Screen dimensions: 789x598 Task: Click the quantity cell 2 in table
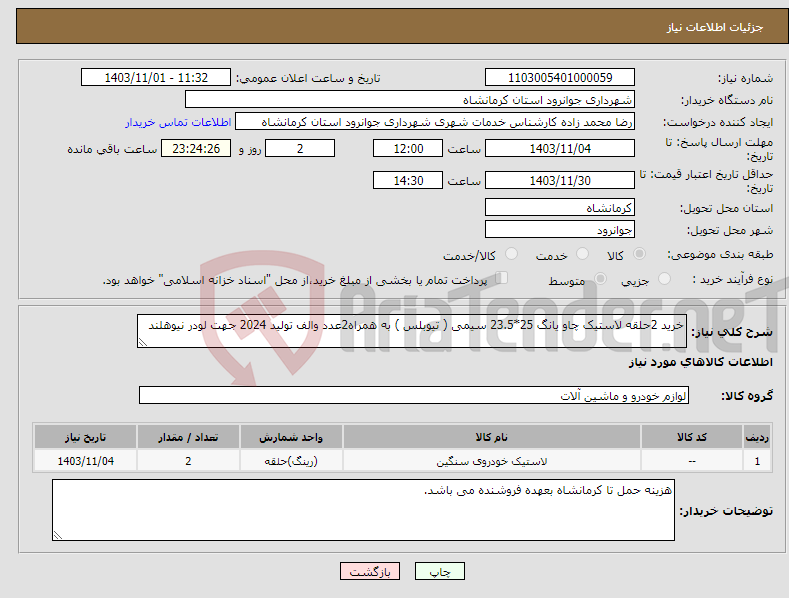(188, 461)
